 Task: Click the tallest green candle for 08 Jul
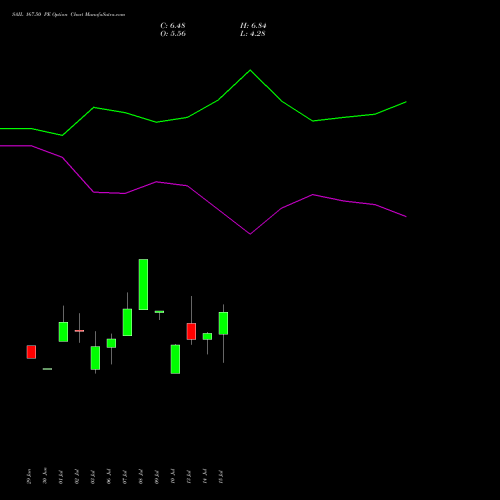click(x=143, y=284)
